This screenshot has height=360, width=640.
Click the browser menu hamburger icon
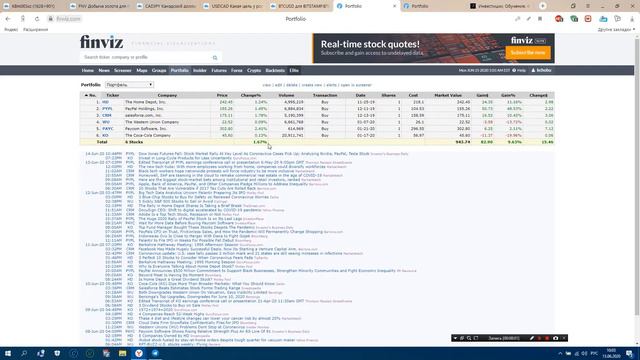(x=588, y=6)
